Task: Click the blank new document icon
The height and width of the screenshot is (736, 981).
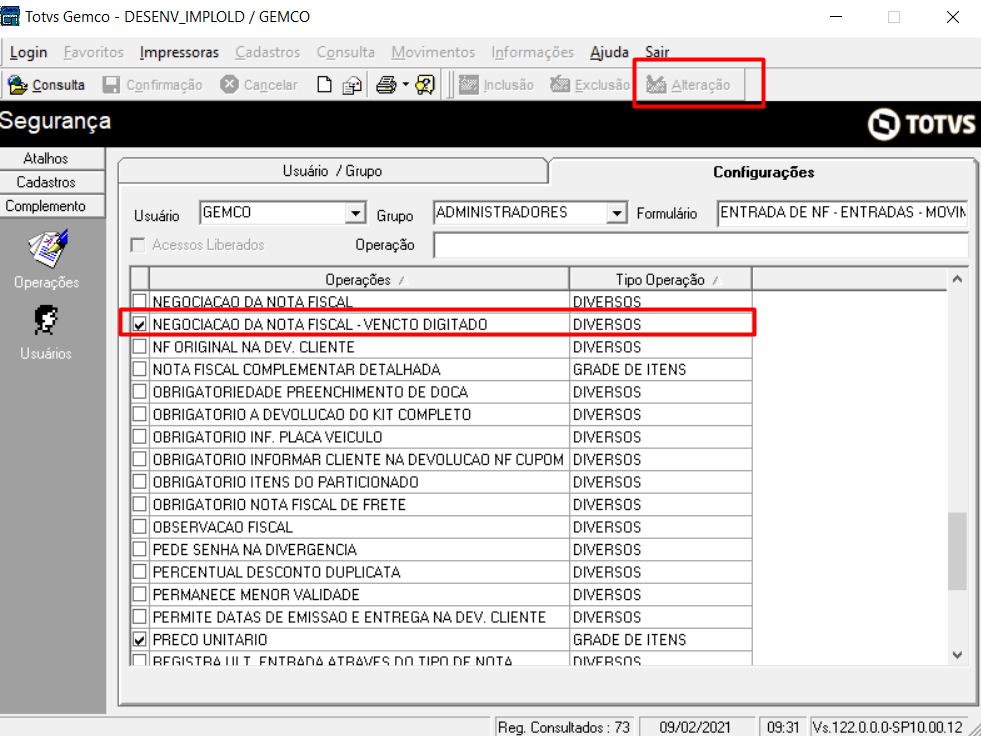Action: point(324,84)
